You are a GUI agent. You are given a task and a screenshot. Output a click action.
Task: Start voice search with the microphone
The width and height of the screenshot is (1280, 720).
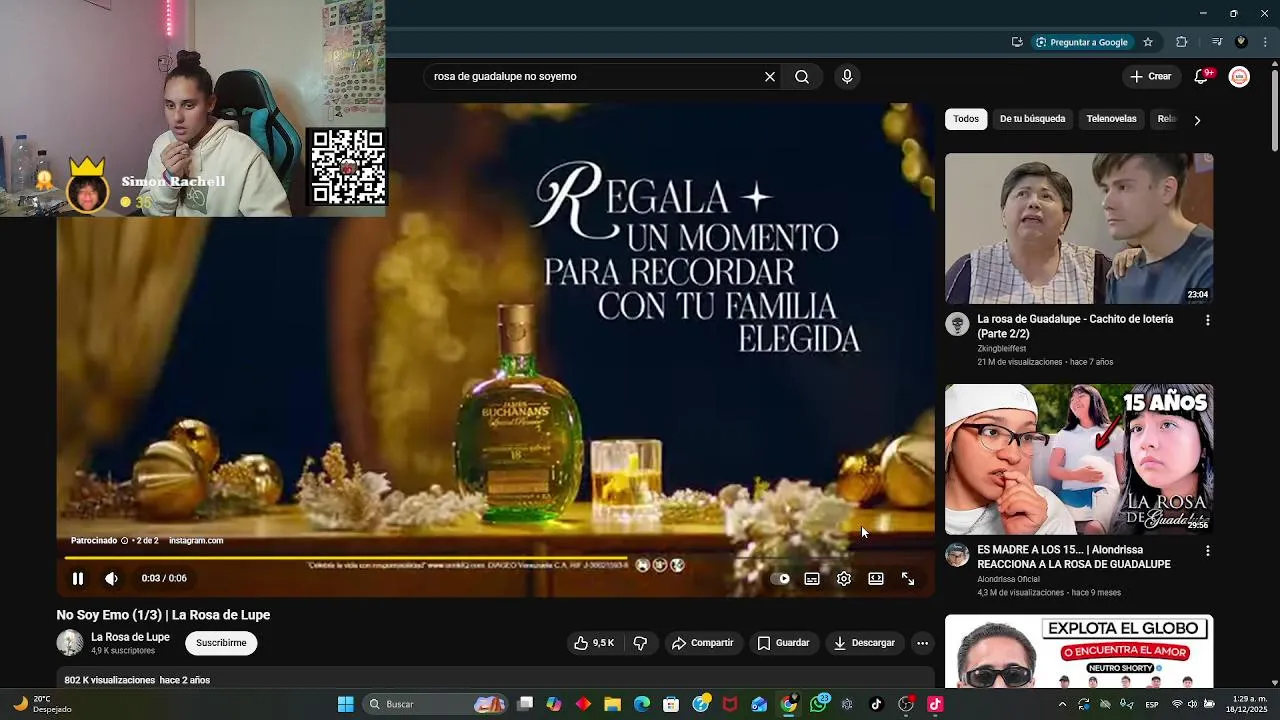847,76
